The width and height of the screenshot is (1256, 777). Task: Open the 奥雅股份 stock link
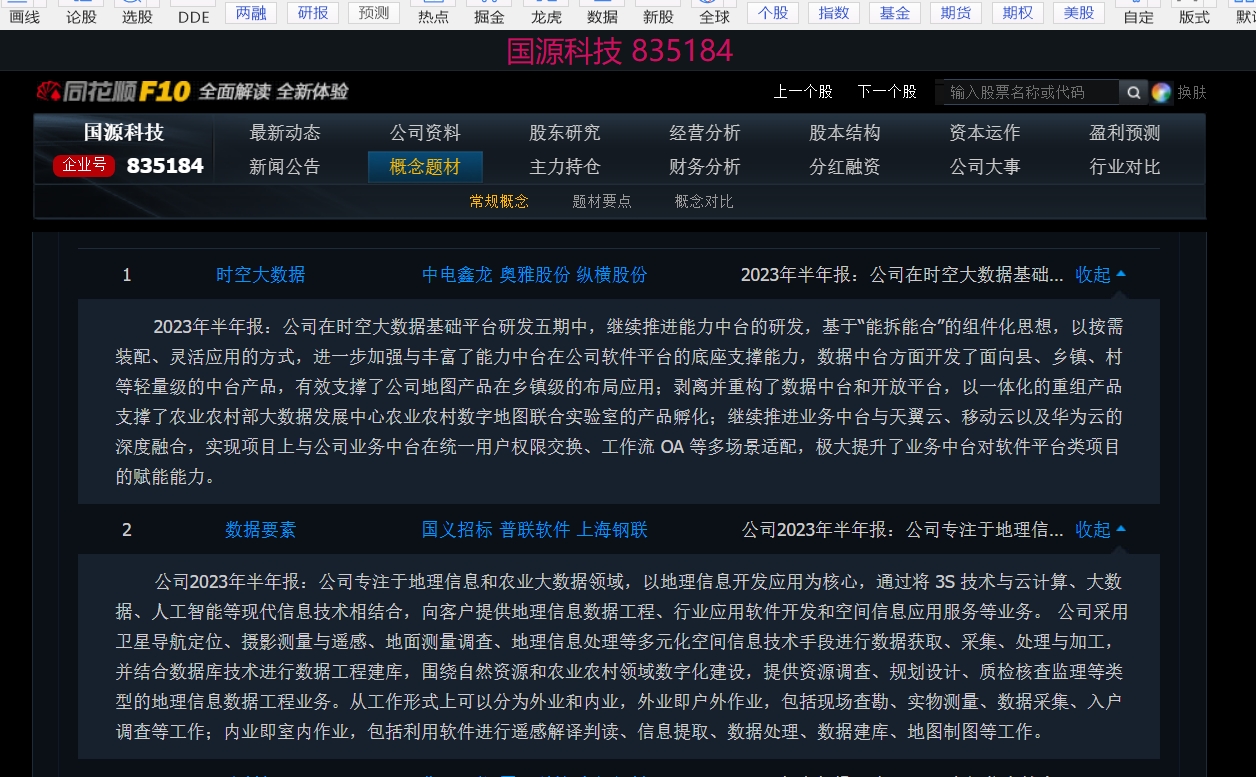(535, 275)
